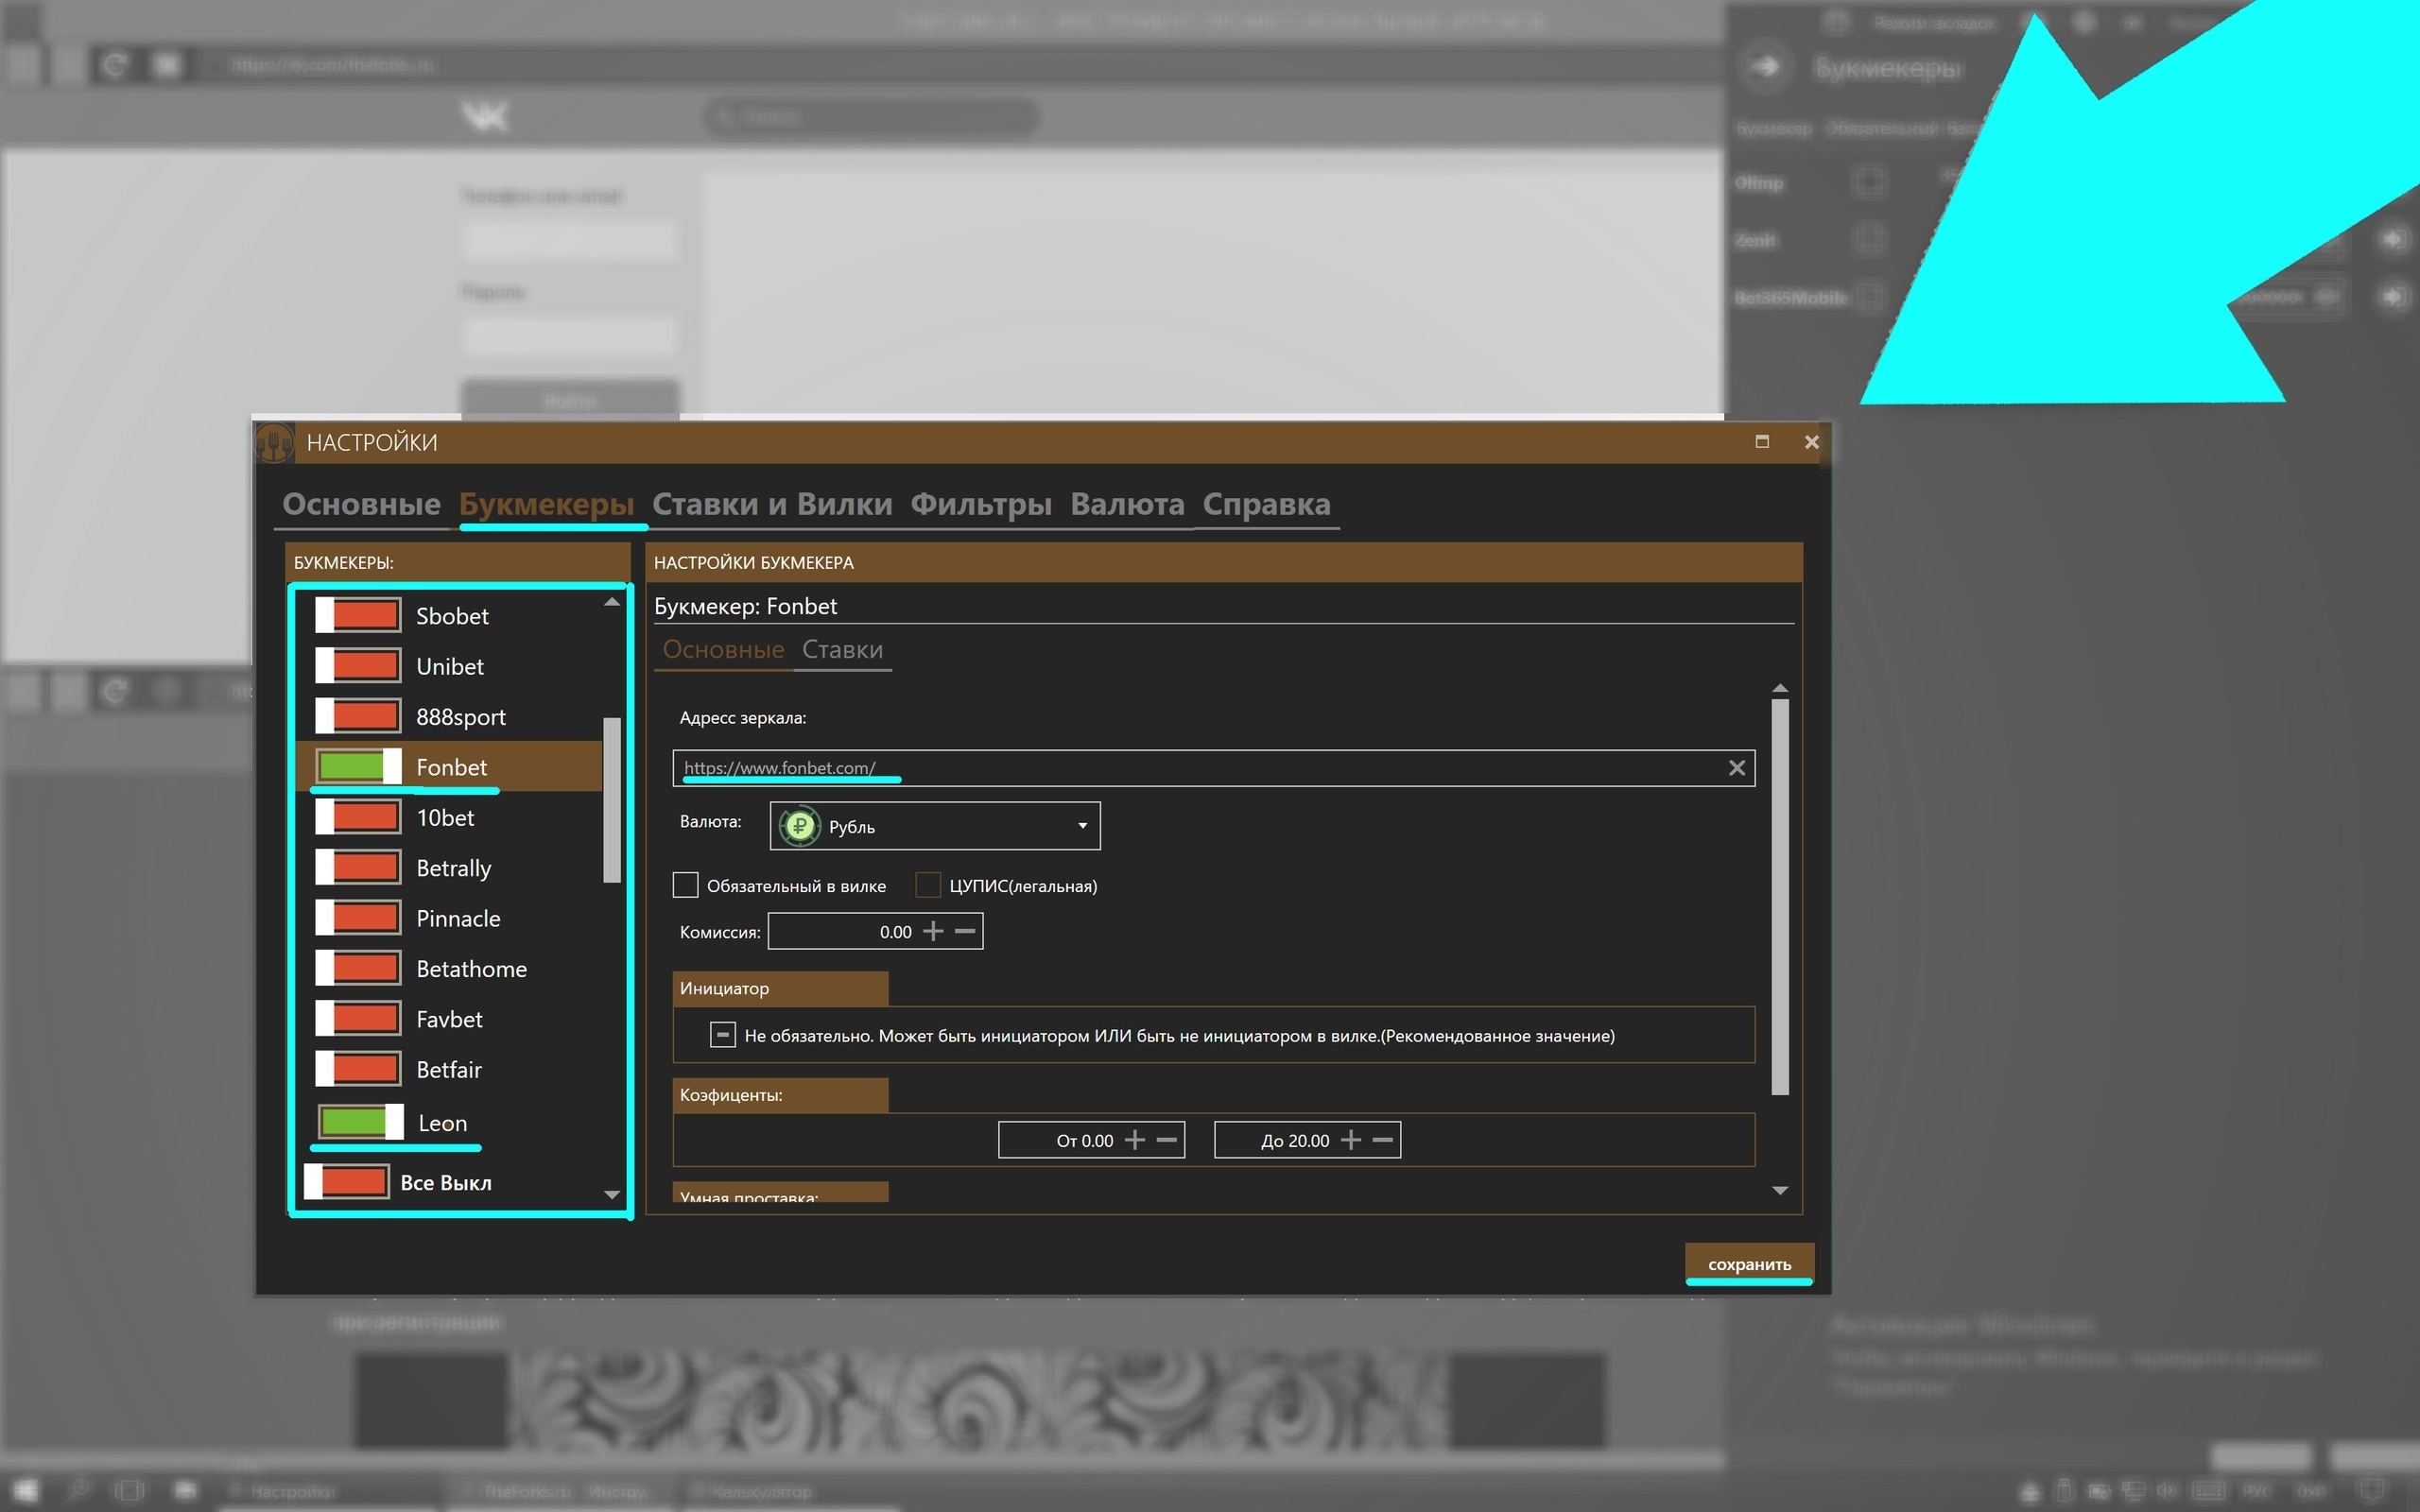Open the Валюта Рубль dropdown
This screenshot has width=2420, height=1512.
[x=935, y=826]
